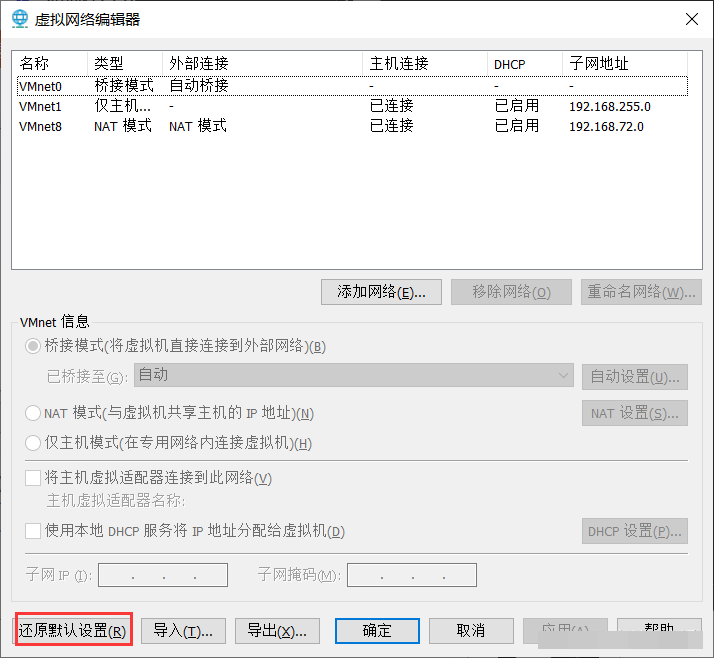Select the VMnet1 row
Image resolution: width=714 pixels, height=658 pixels.
pyautogui.click(x=352, y=106)
